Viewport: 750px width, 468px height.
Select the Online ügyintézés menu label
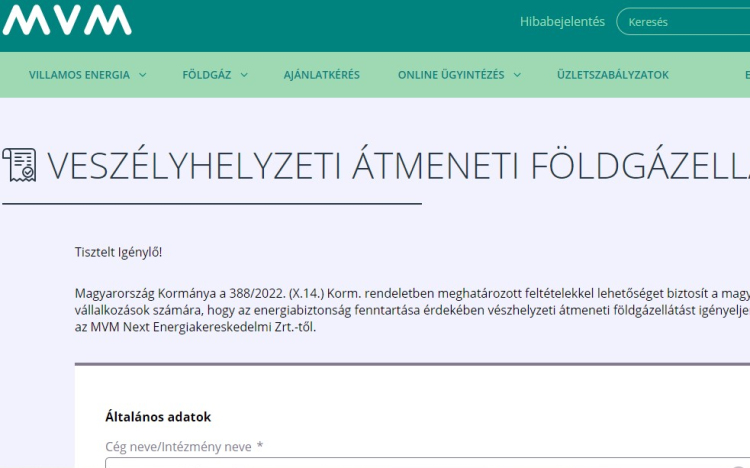click(451, 75)
